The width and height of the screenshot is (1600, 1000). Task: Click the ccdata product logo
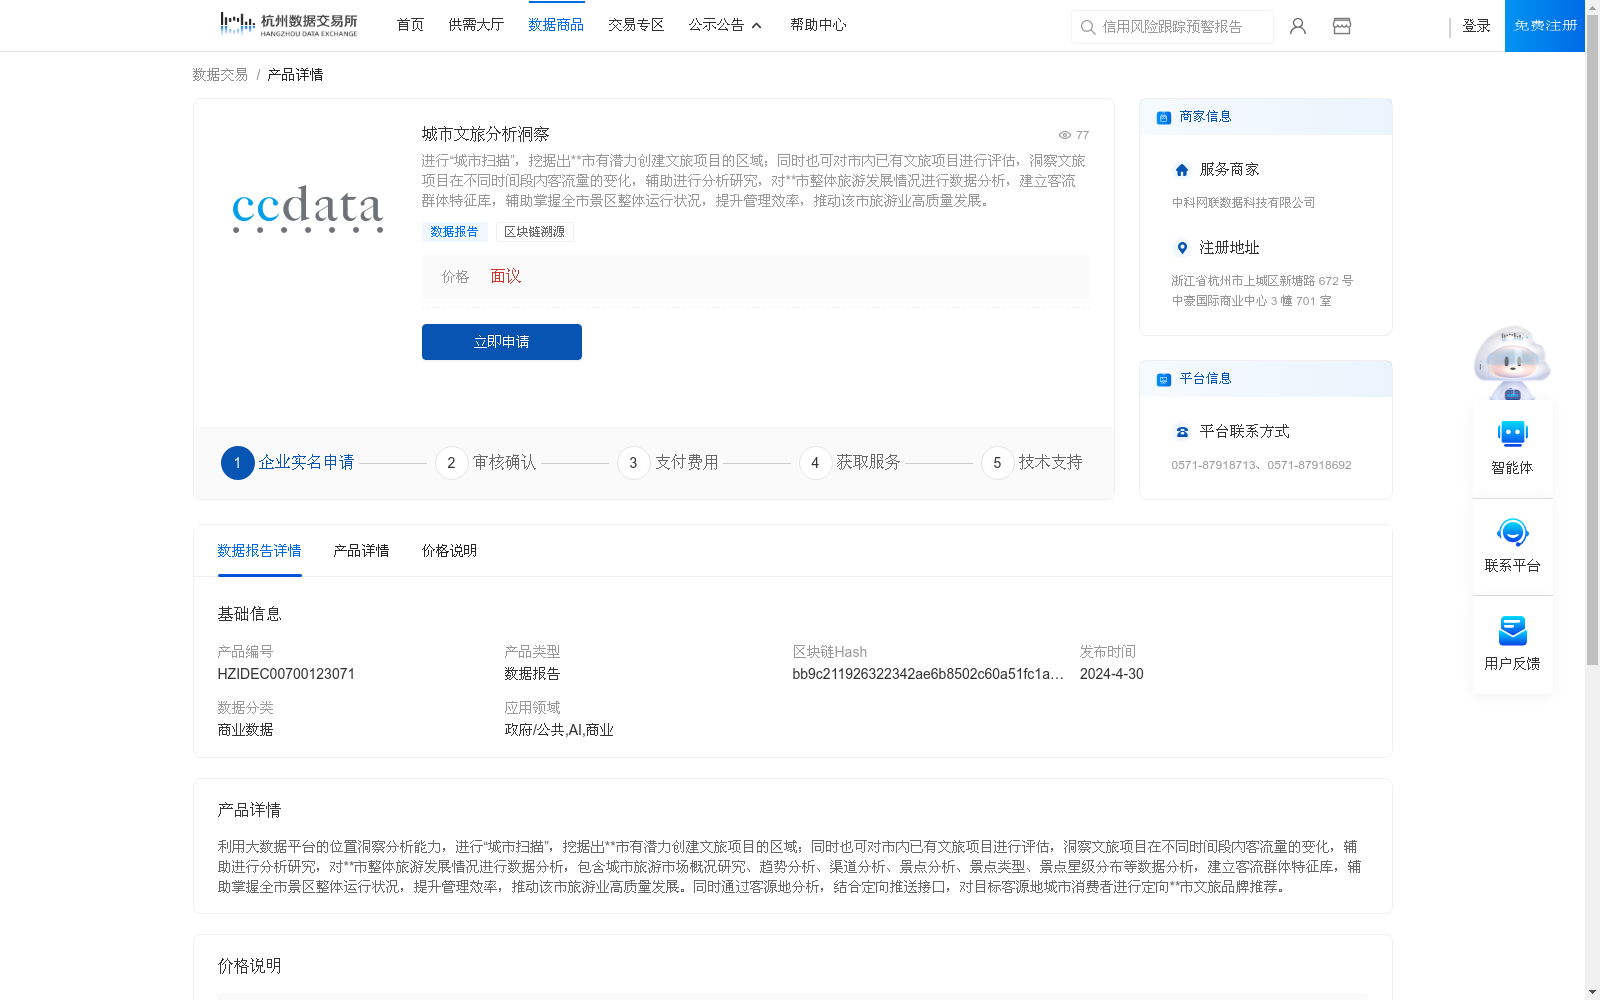coord(308,208)
